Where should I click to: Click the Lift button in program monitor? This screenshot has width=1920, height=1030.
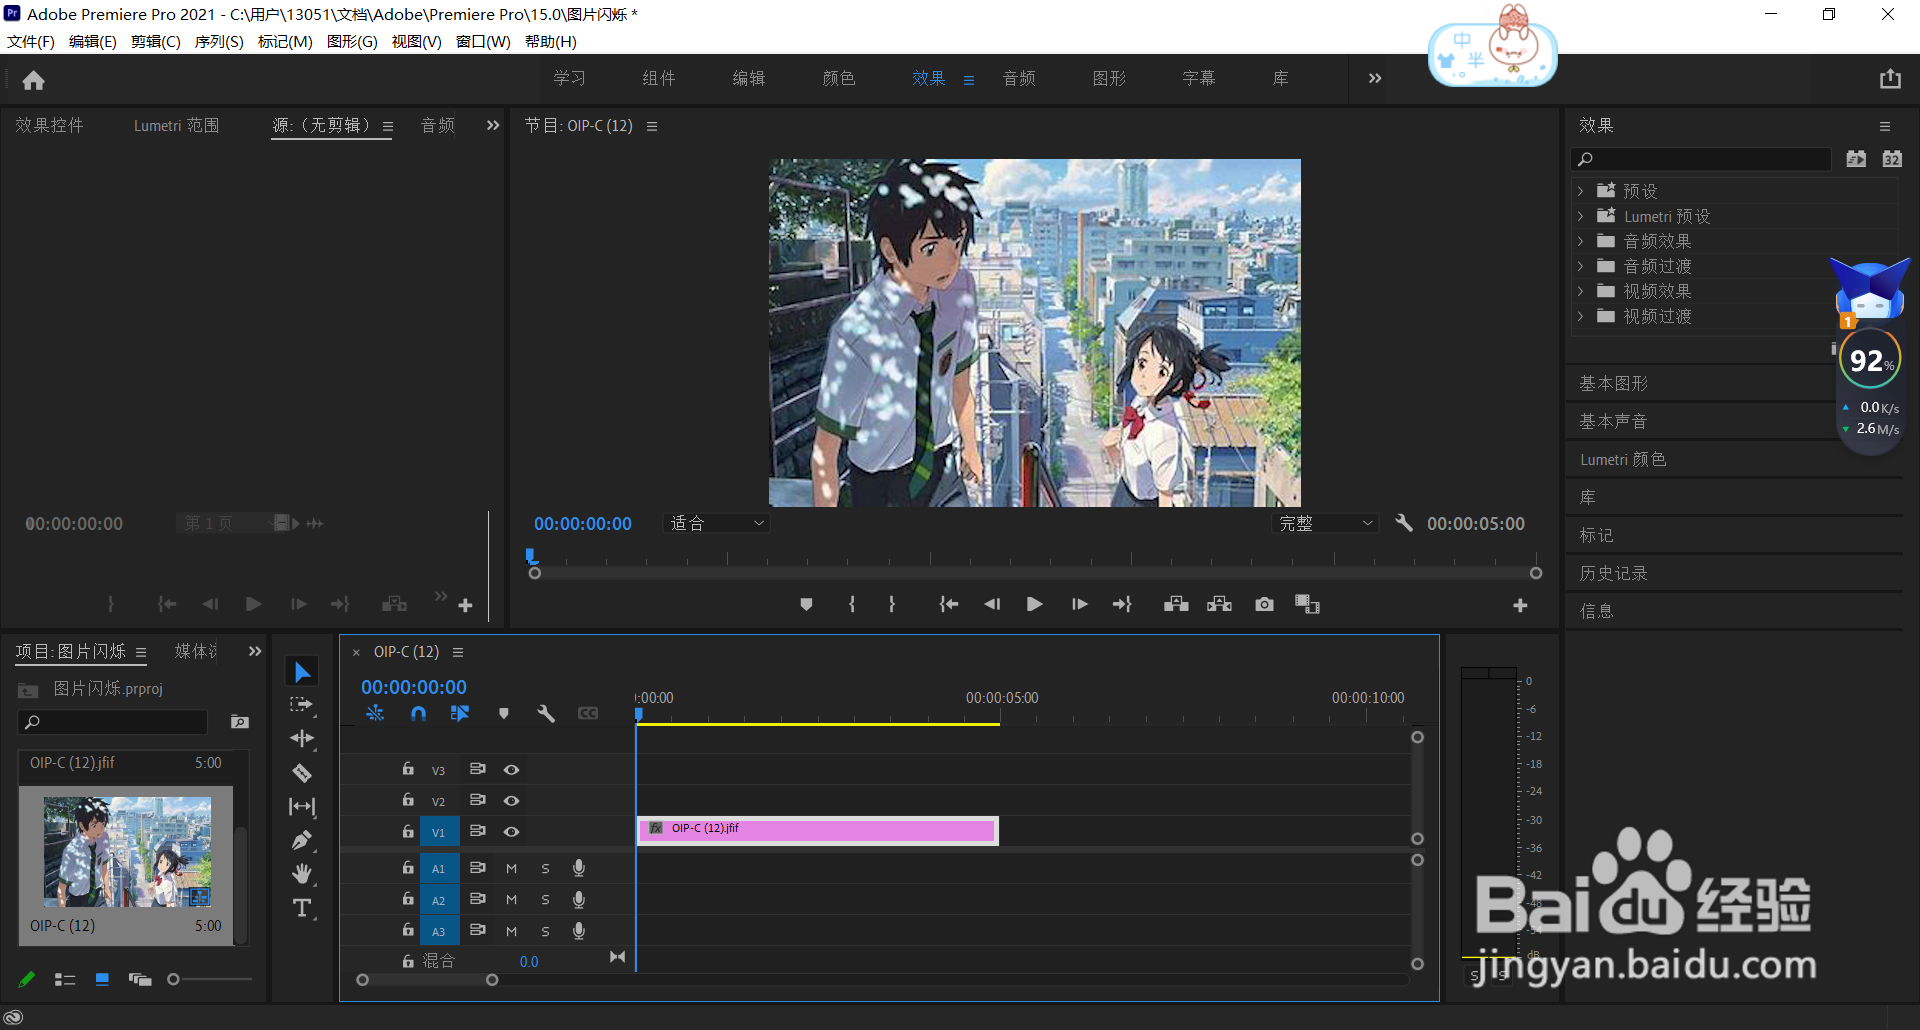(x=1176, y=604)
